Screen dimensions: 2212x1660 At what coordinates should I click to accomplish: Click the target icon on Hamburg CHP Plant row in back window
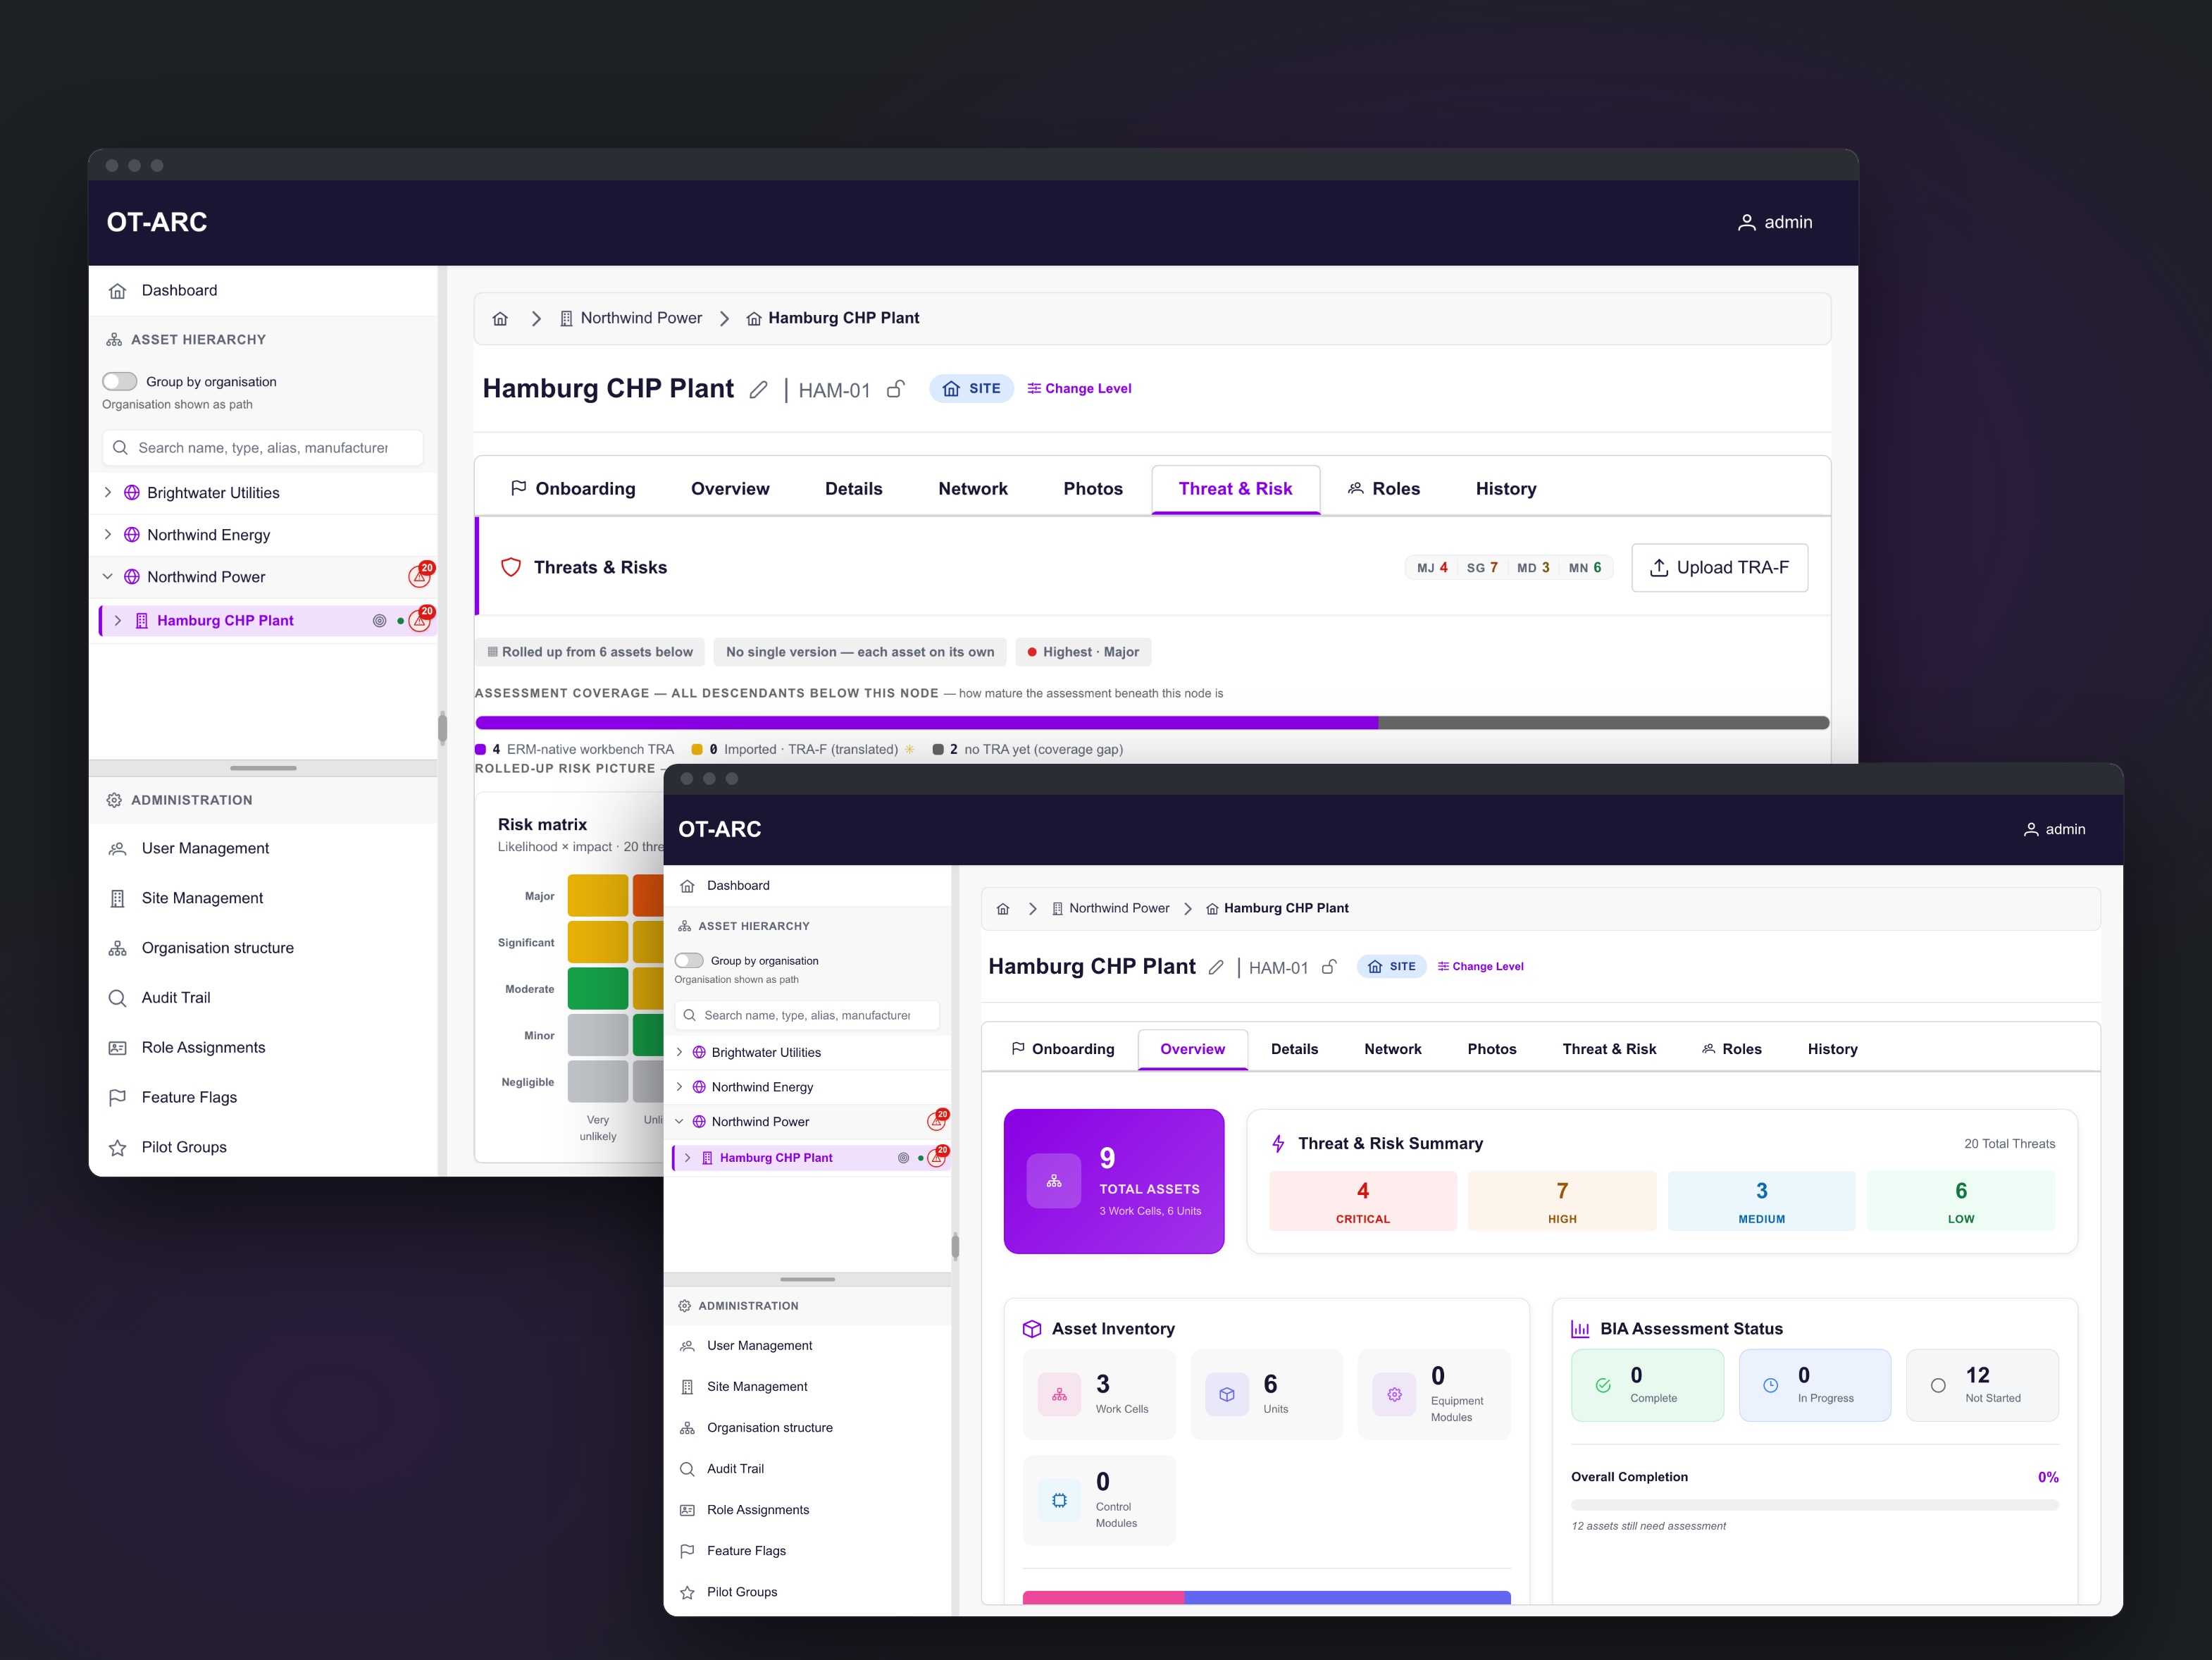tap(379, 621)
